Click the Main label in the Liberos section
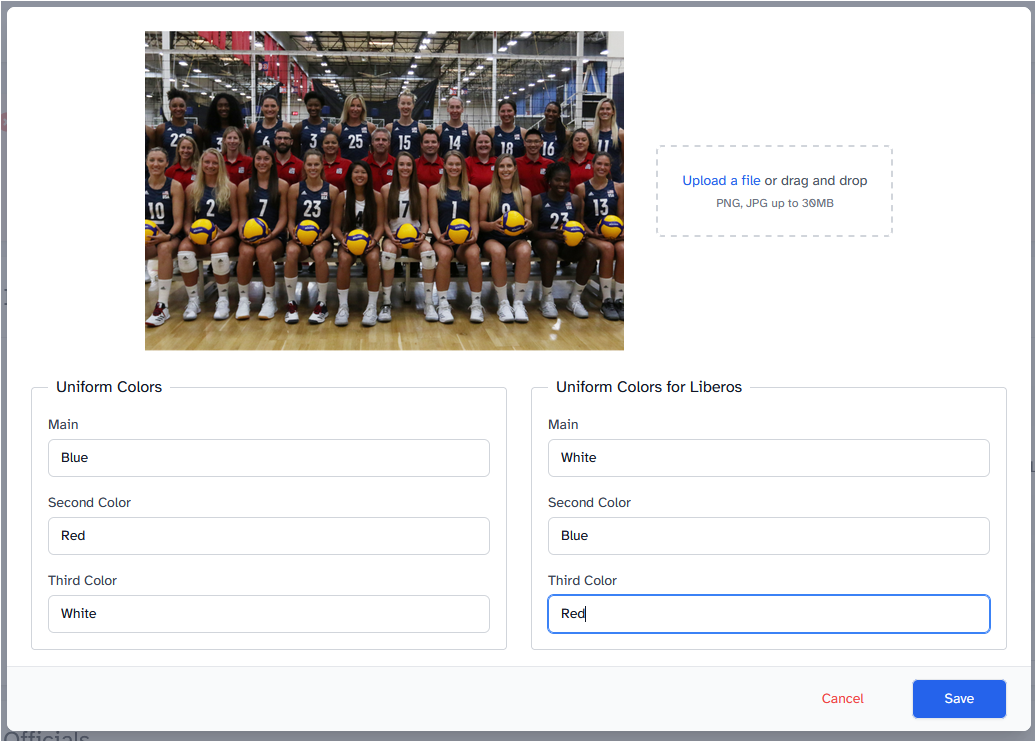 coord(563,425)
